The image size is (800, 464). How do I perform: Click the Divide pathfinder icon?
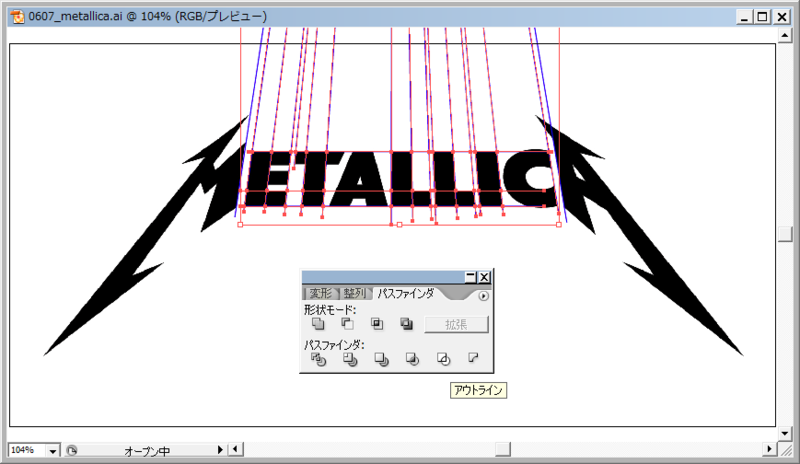(318, 359)
